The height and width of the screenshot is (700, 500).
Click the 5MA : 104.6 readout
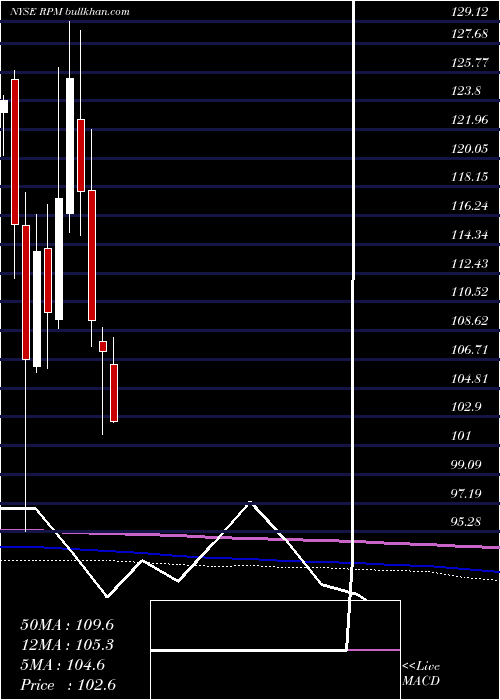pos(62,665)
